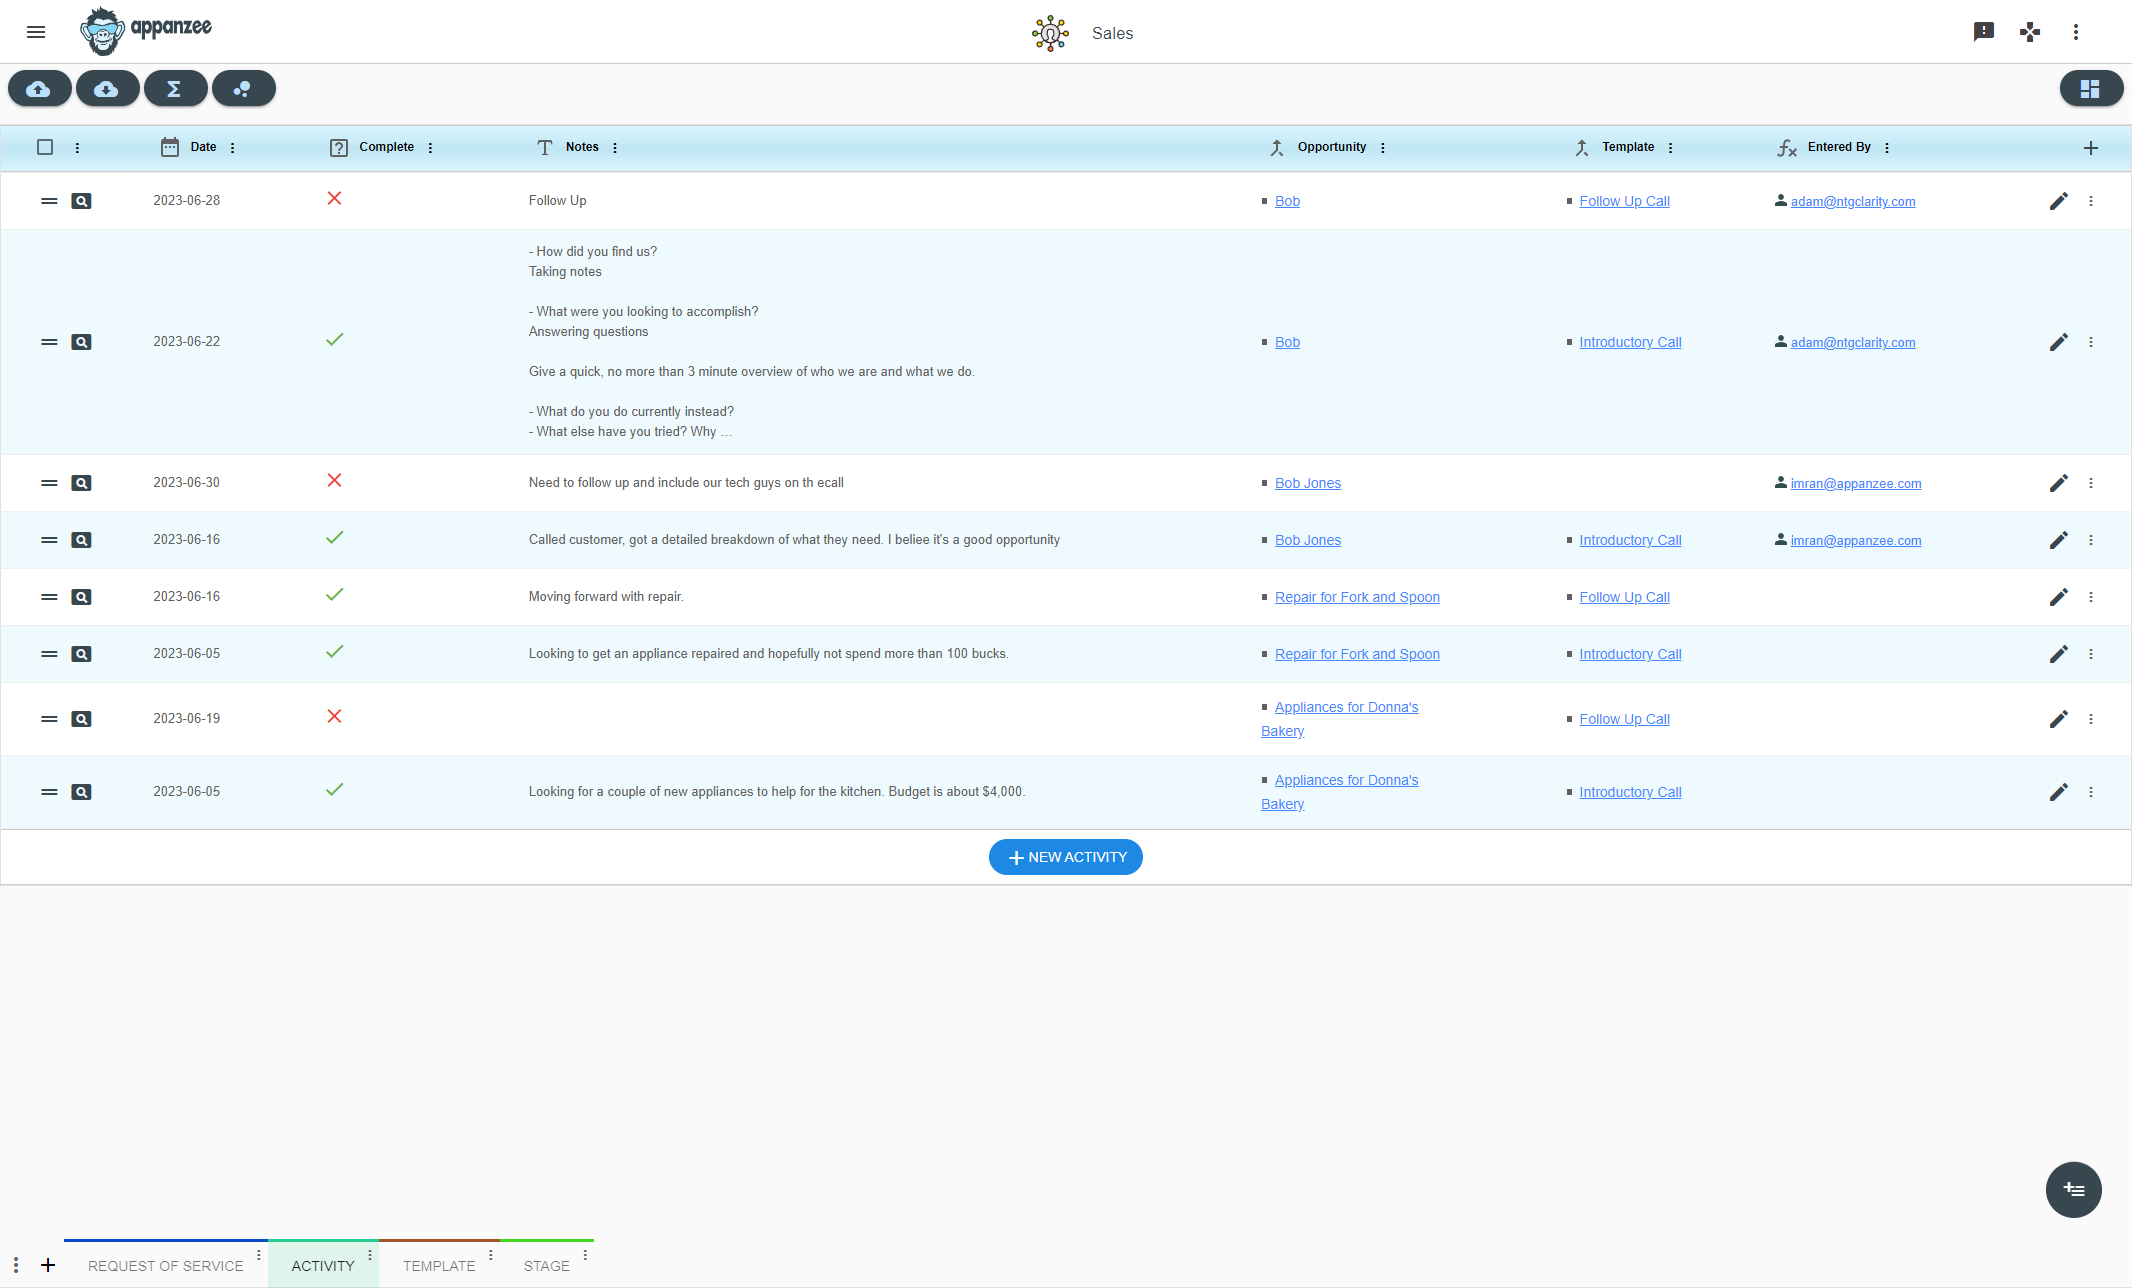Open the Entered By column options menu
The width and height of the screenshot is (2132, 1288).
[1887, 148]
